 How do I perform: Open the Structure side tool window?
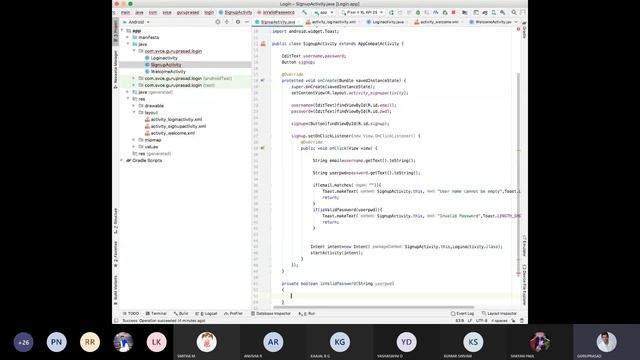pos(116,221)
